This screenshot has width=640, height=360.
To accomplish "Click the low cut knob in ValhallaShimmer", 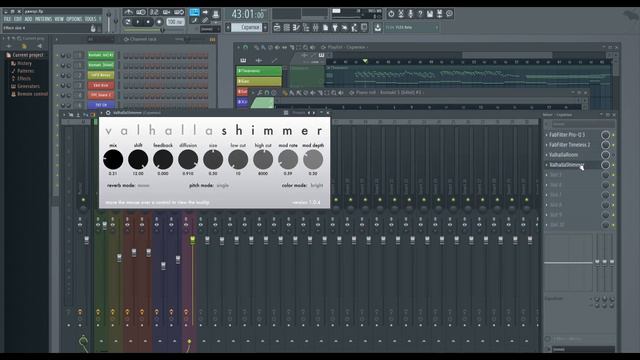I will [x=238, y=159].
